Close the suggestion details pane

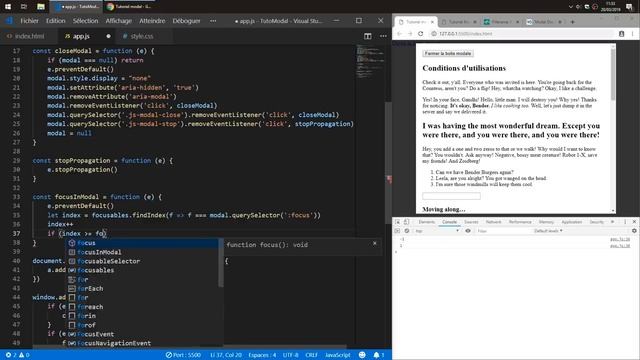[375, 244]
